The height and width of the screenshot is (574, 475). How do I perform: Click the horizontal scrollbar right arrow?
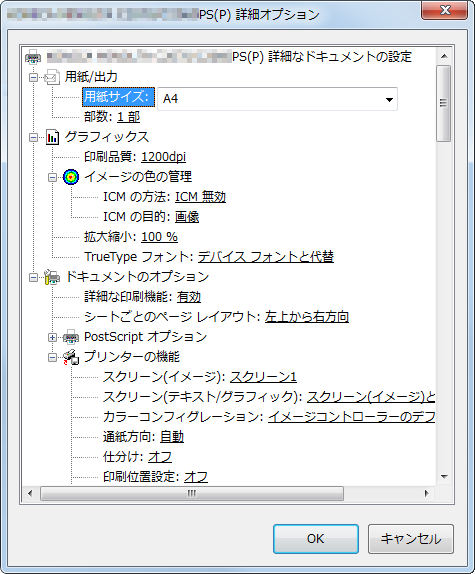[426, 493]
